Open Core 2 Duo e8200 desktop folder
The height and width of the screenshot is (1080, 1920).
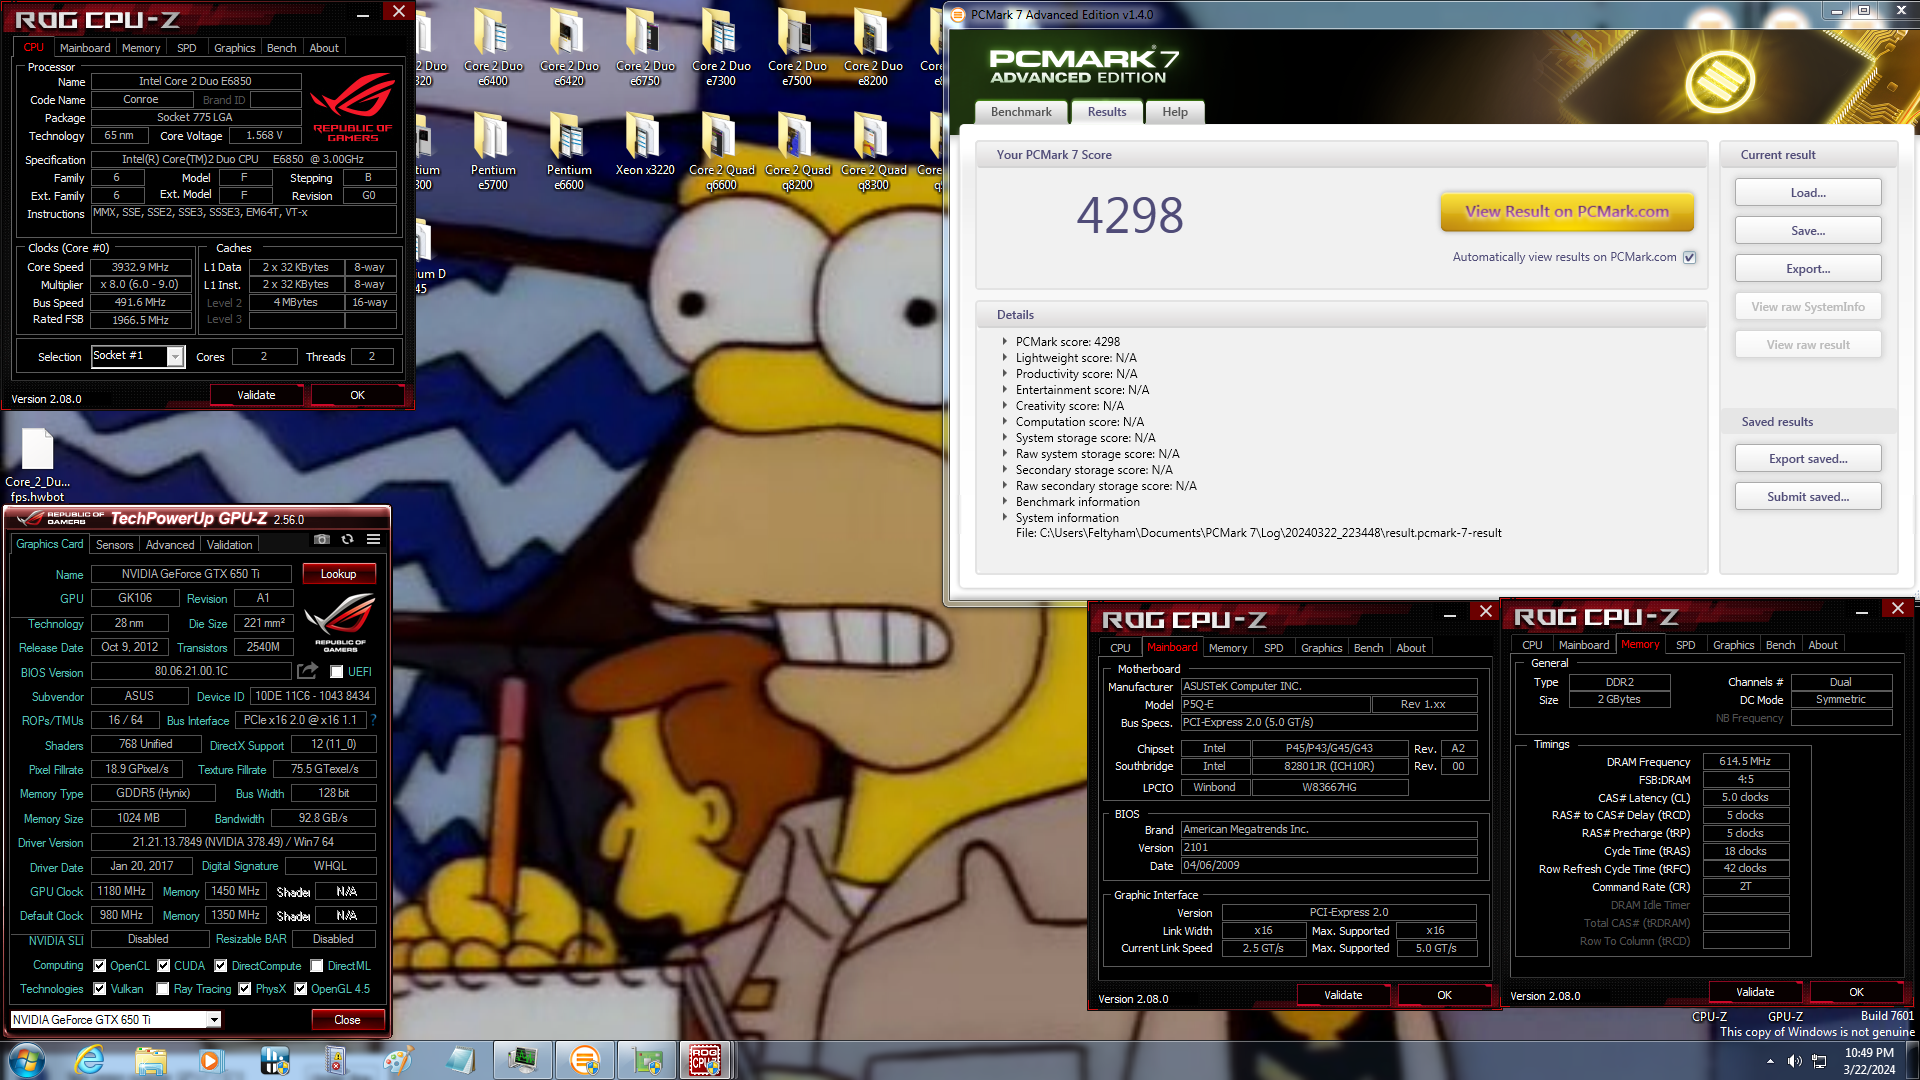click(x=873, y=46)
